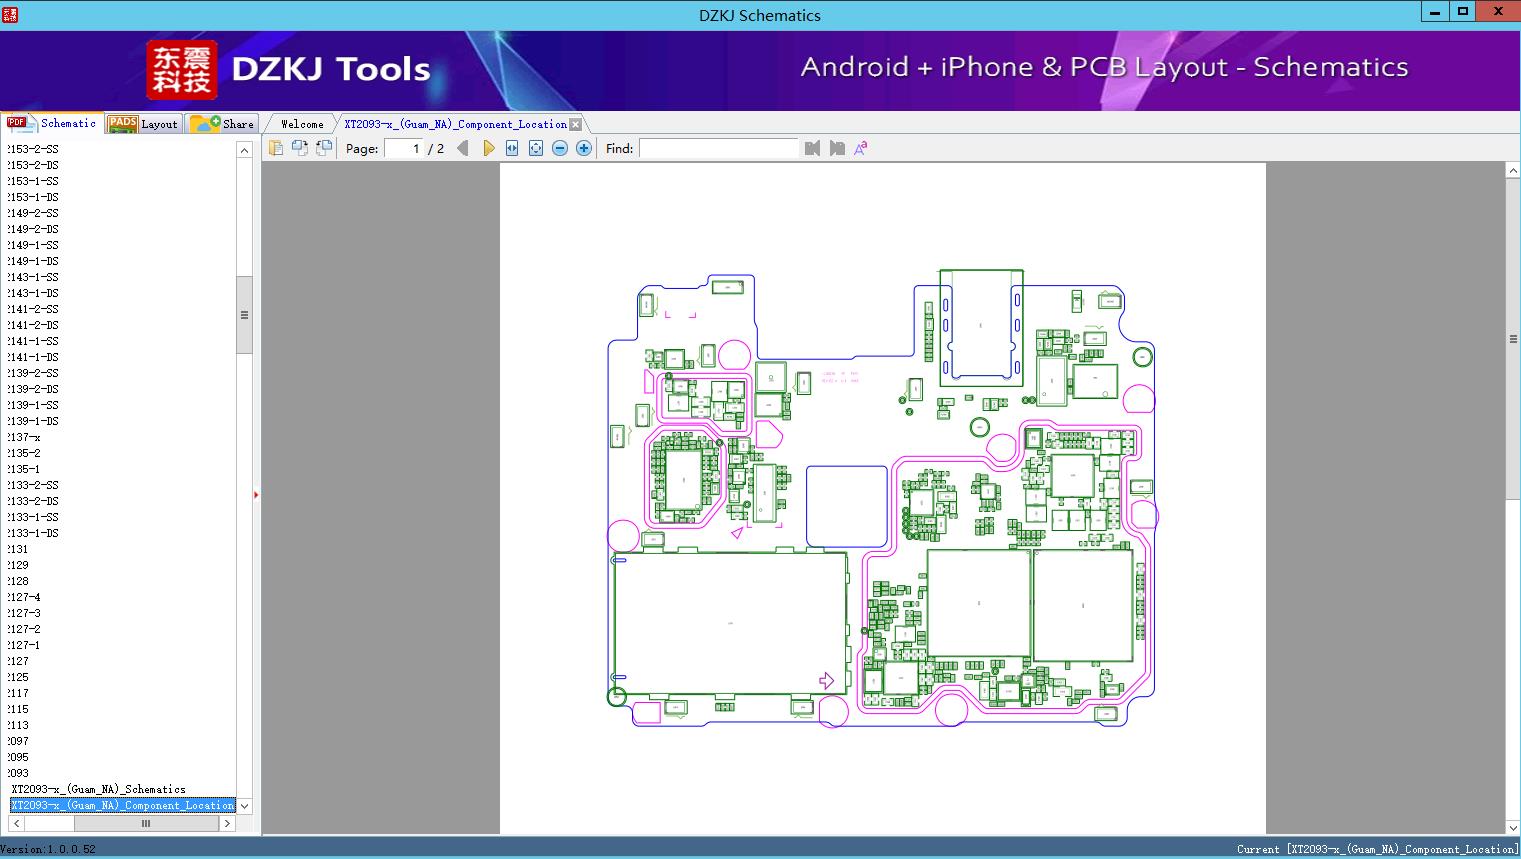
Task: Click the zoom out minus icon
Action: (560, 148)
